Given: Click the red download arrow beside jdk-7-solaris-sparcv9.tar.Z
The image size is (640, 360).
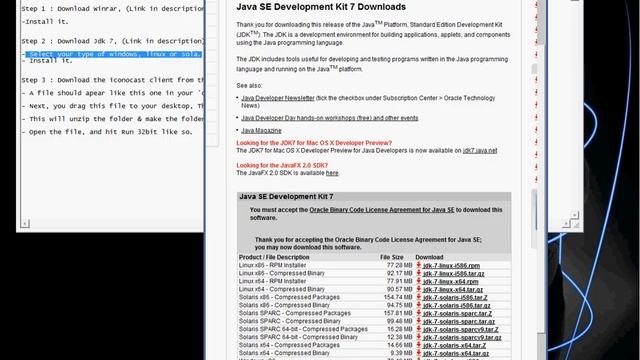Looking at the screenshot, I should click(418, 329).
